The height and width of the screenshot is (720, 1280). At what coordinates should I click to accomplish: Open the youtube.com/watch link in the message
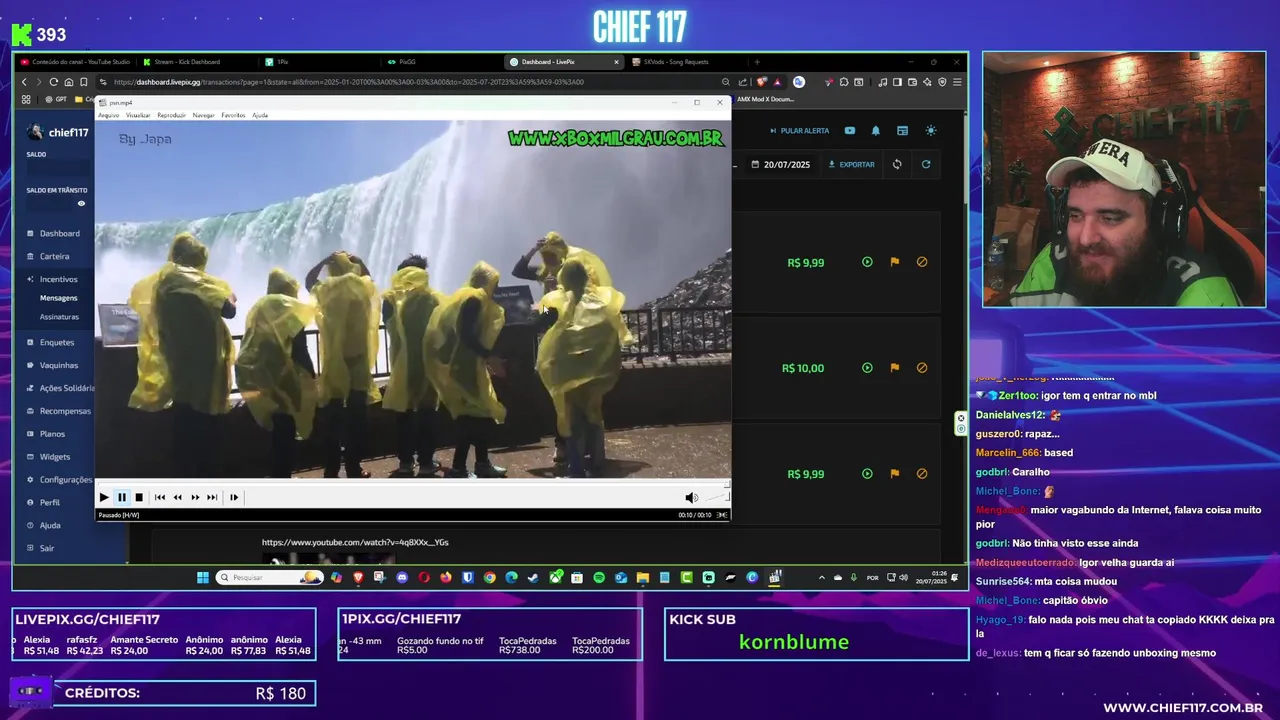(355, 542)
